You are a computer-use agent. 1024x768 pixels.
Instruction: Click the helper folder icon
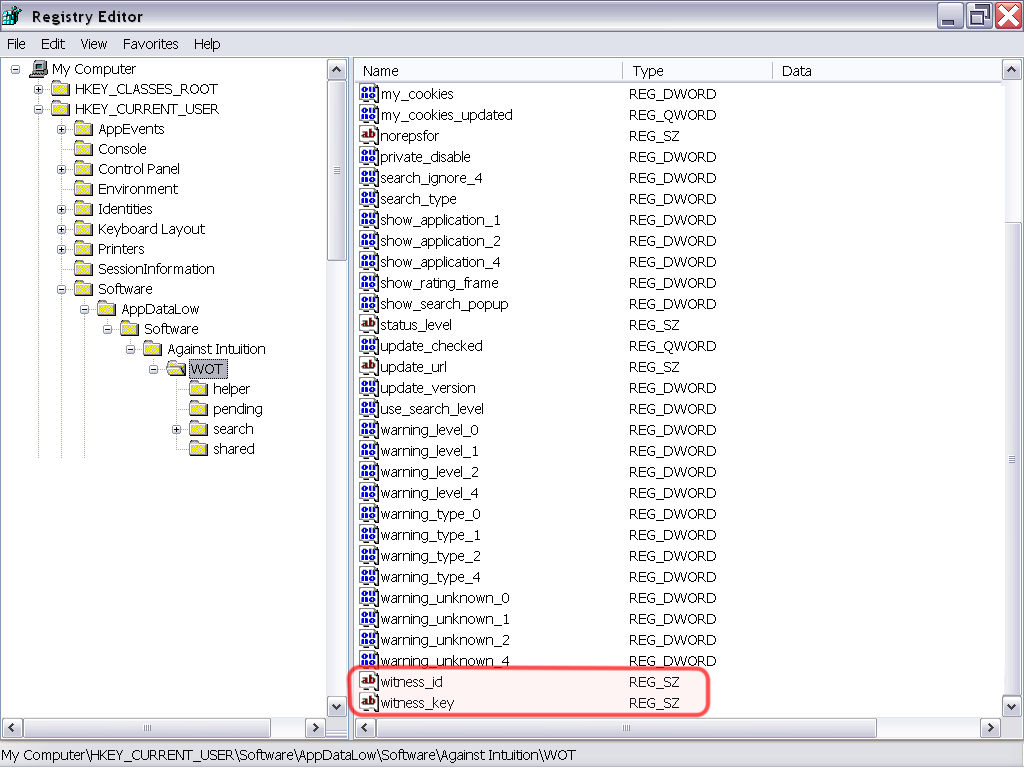199,389
